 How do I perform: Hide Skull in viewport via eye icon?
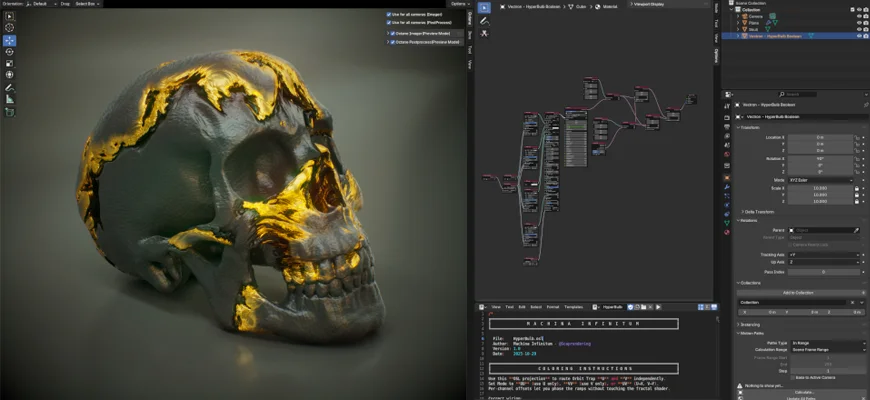click(859, 29)
